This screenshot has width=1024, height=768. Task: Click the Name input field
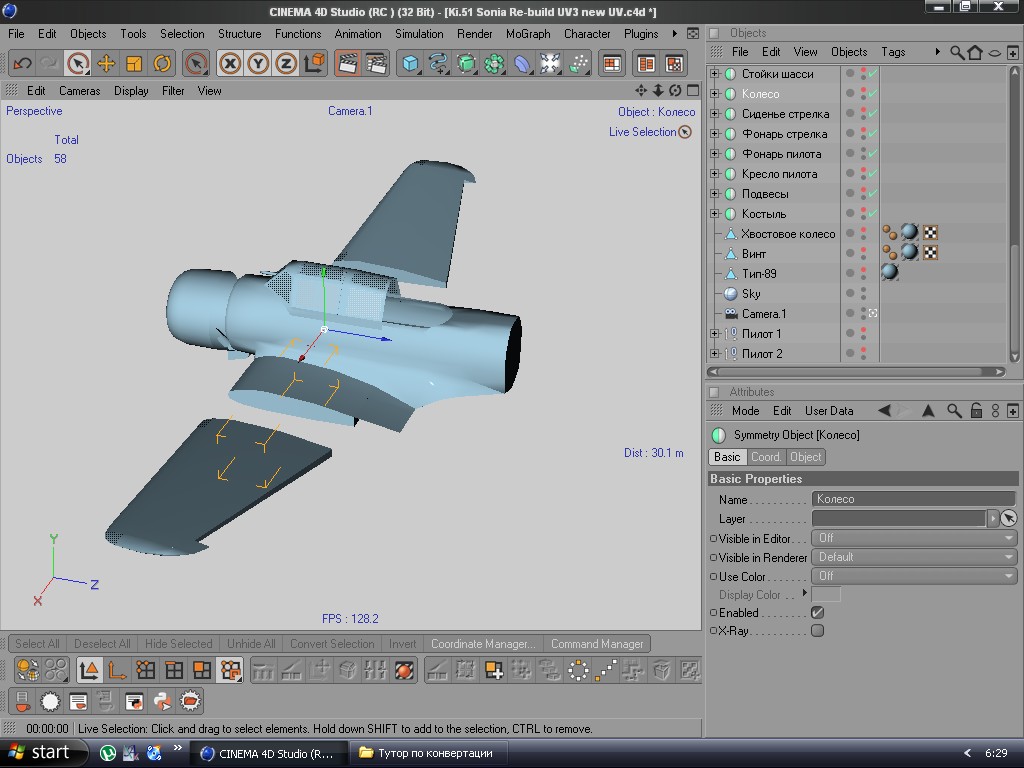point(913,499)
